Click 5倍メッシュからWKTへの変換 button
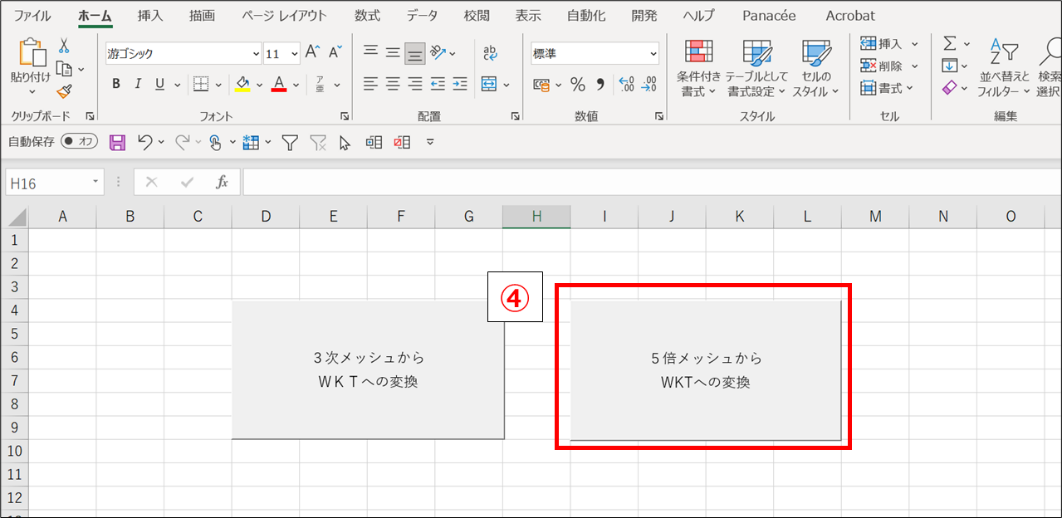 pyautogui.click(x=705, y=370)
